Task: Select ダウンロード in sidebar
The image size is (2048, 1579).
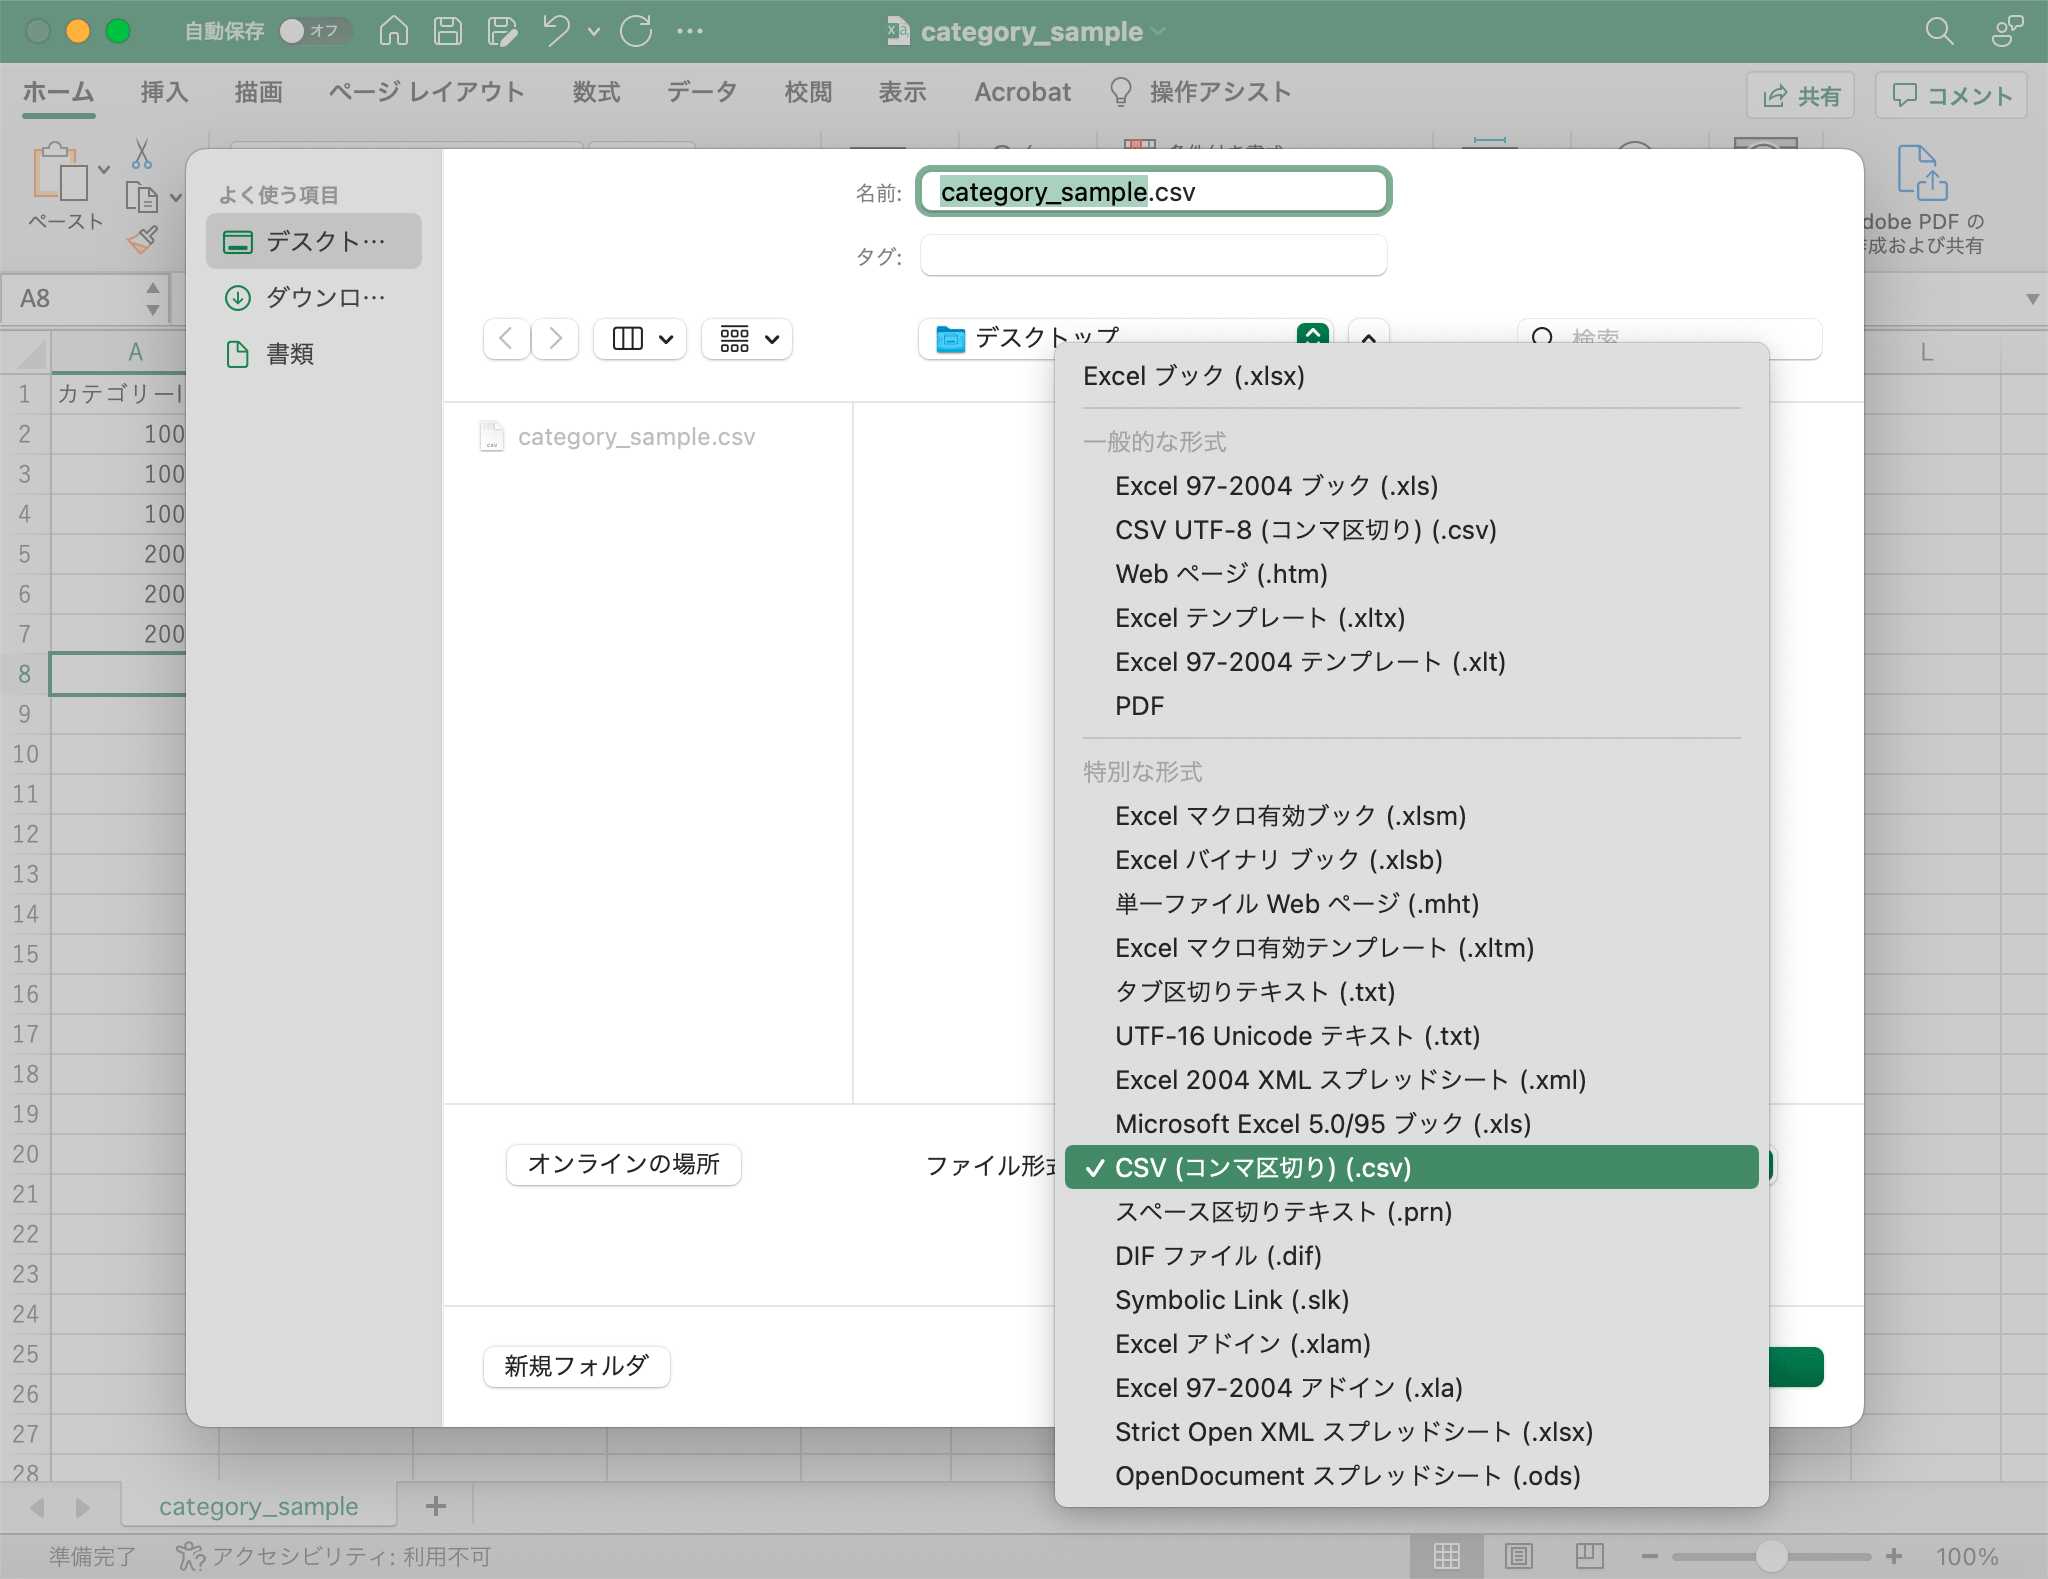Action: pyautogui.click(x=314, y=297)
